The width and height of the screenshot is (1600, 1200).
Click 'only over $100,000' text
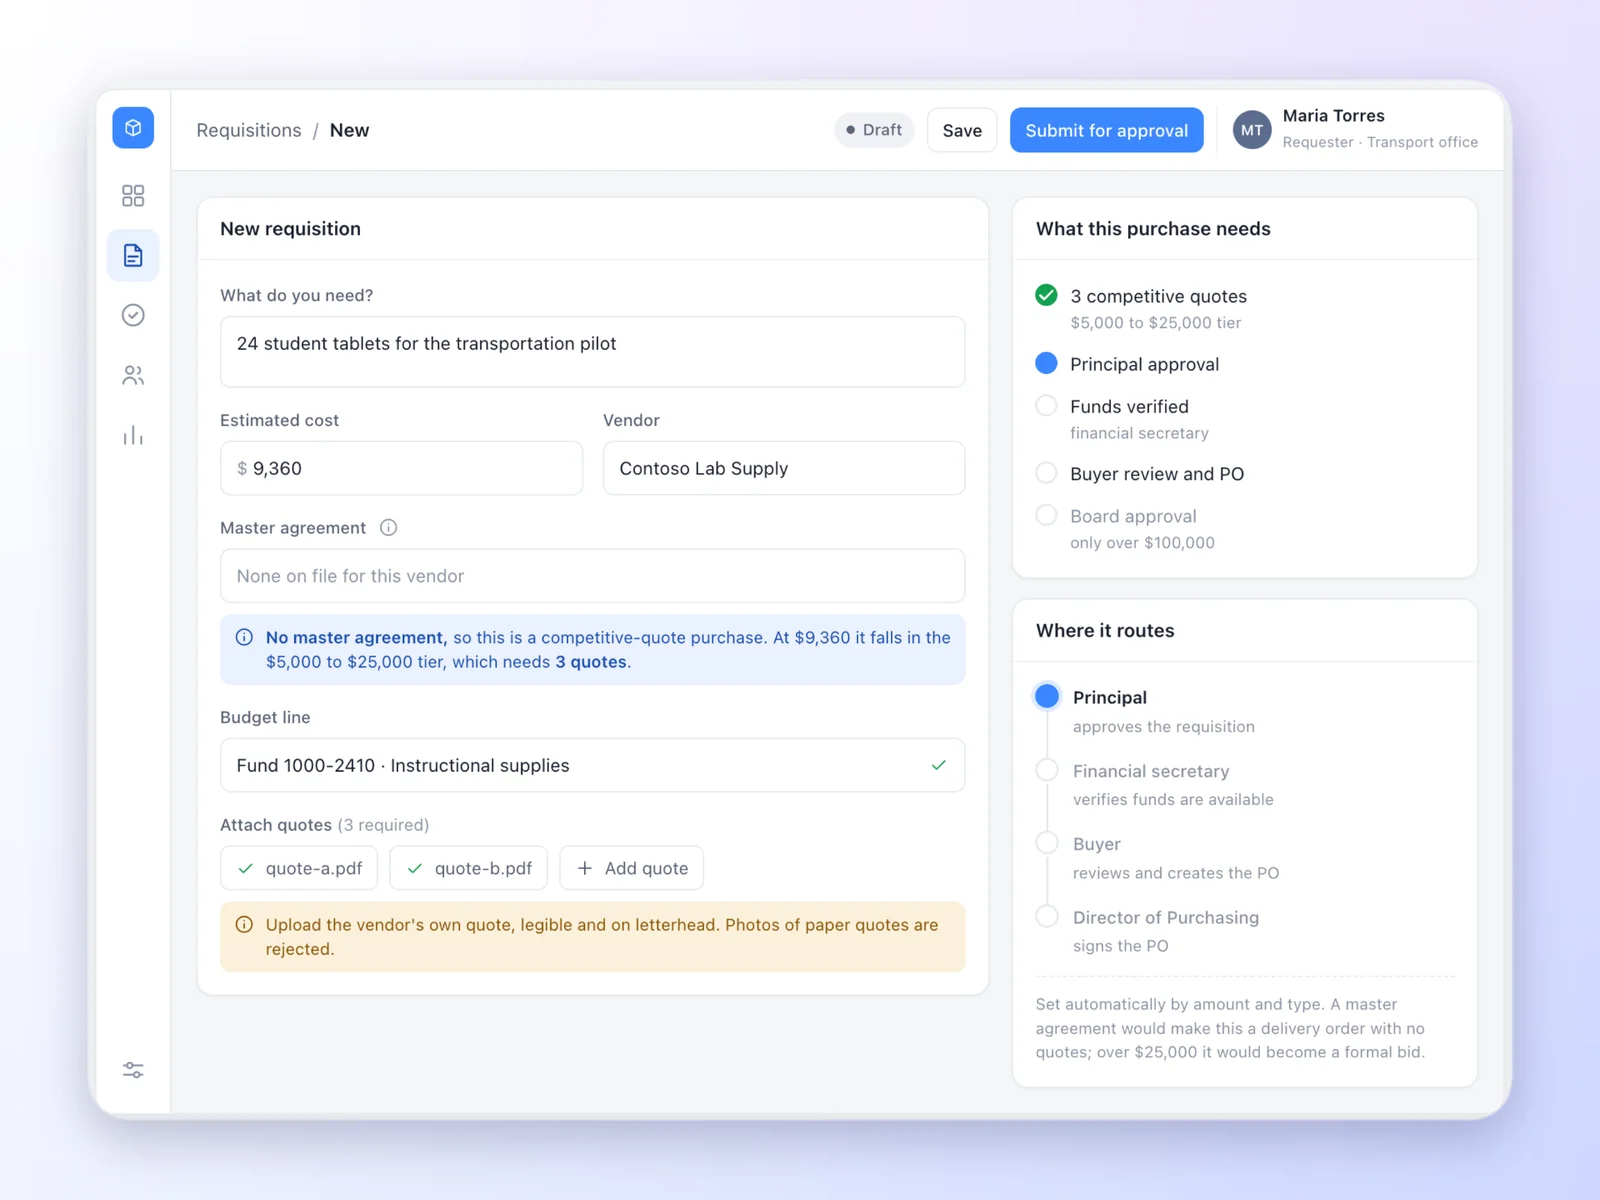tap(1142, 543)
